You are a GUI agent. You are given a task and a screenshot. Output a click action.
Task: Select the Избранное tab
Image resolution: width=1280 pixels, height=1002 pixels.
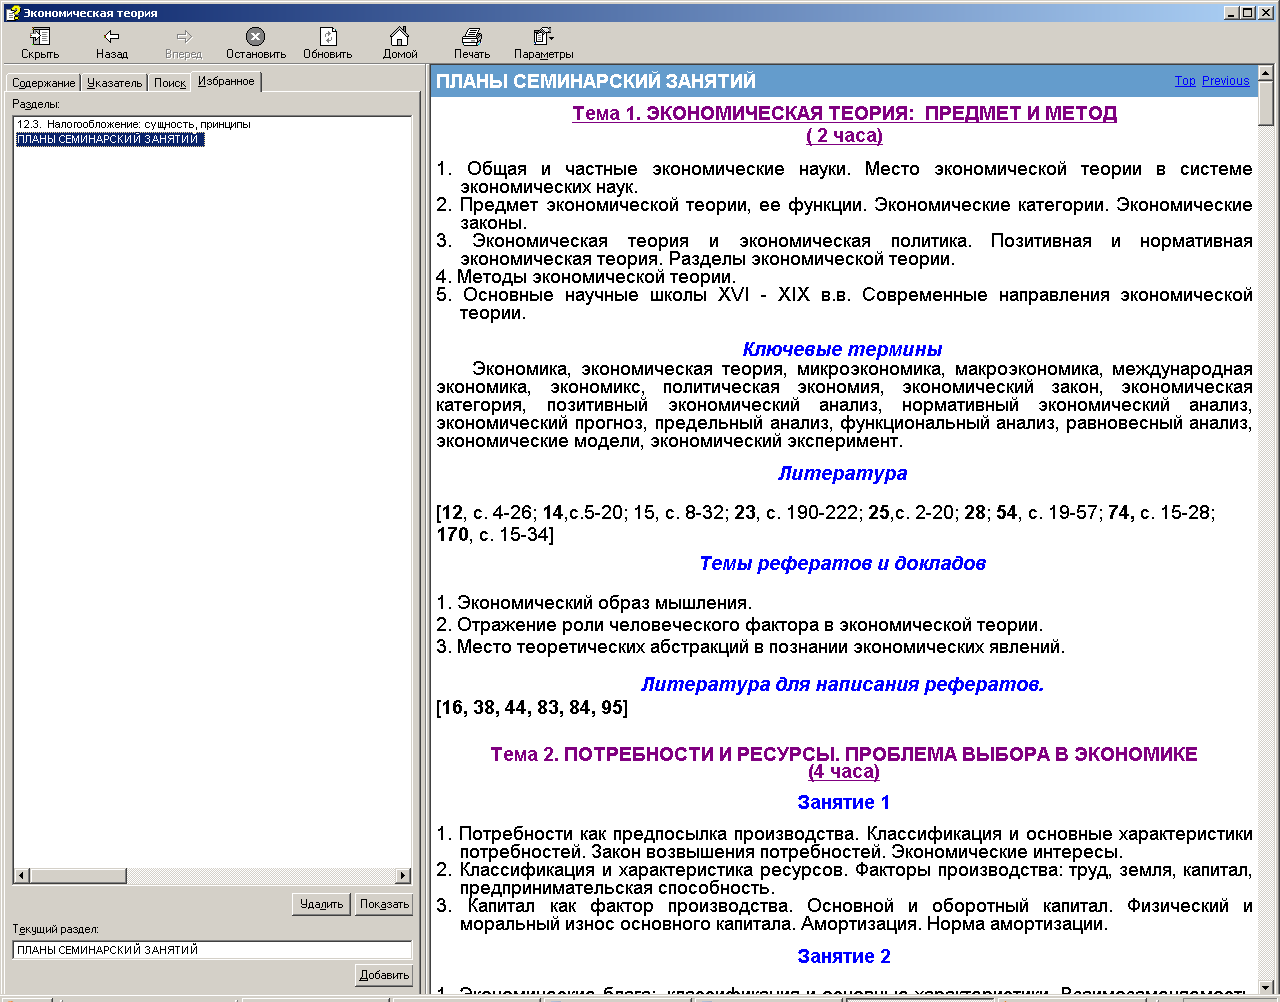(226, 81)
